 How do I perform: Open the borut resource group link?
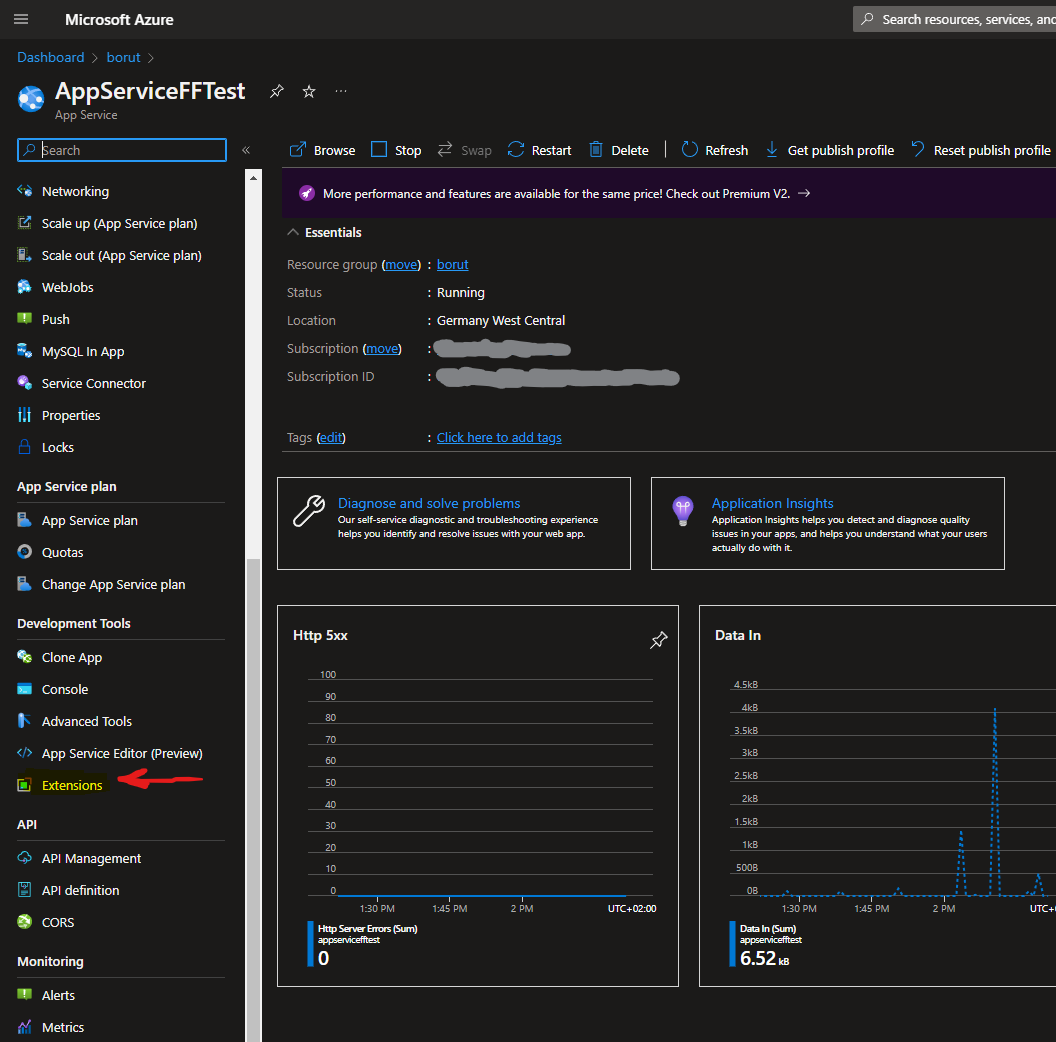(x=452, y=265)
